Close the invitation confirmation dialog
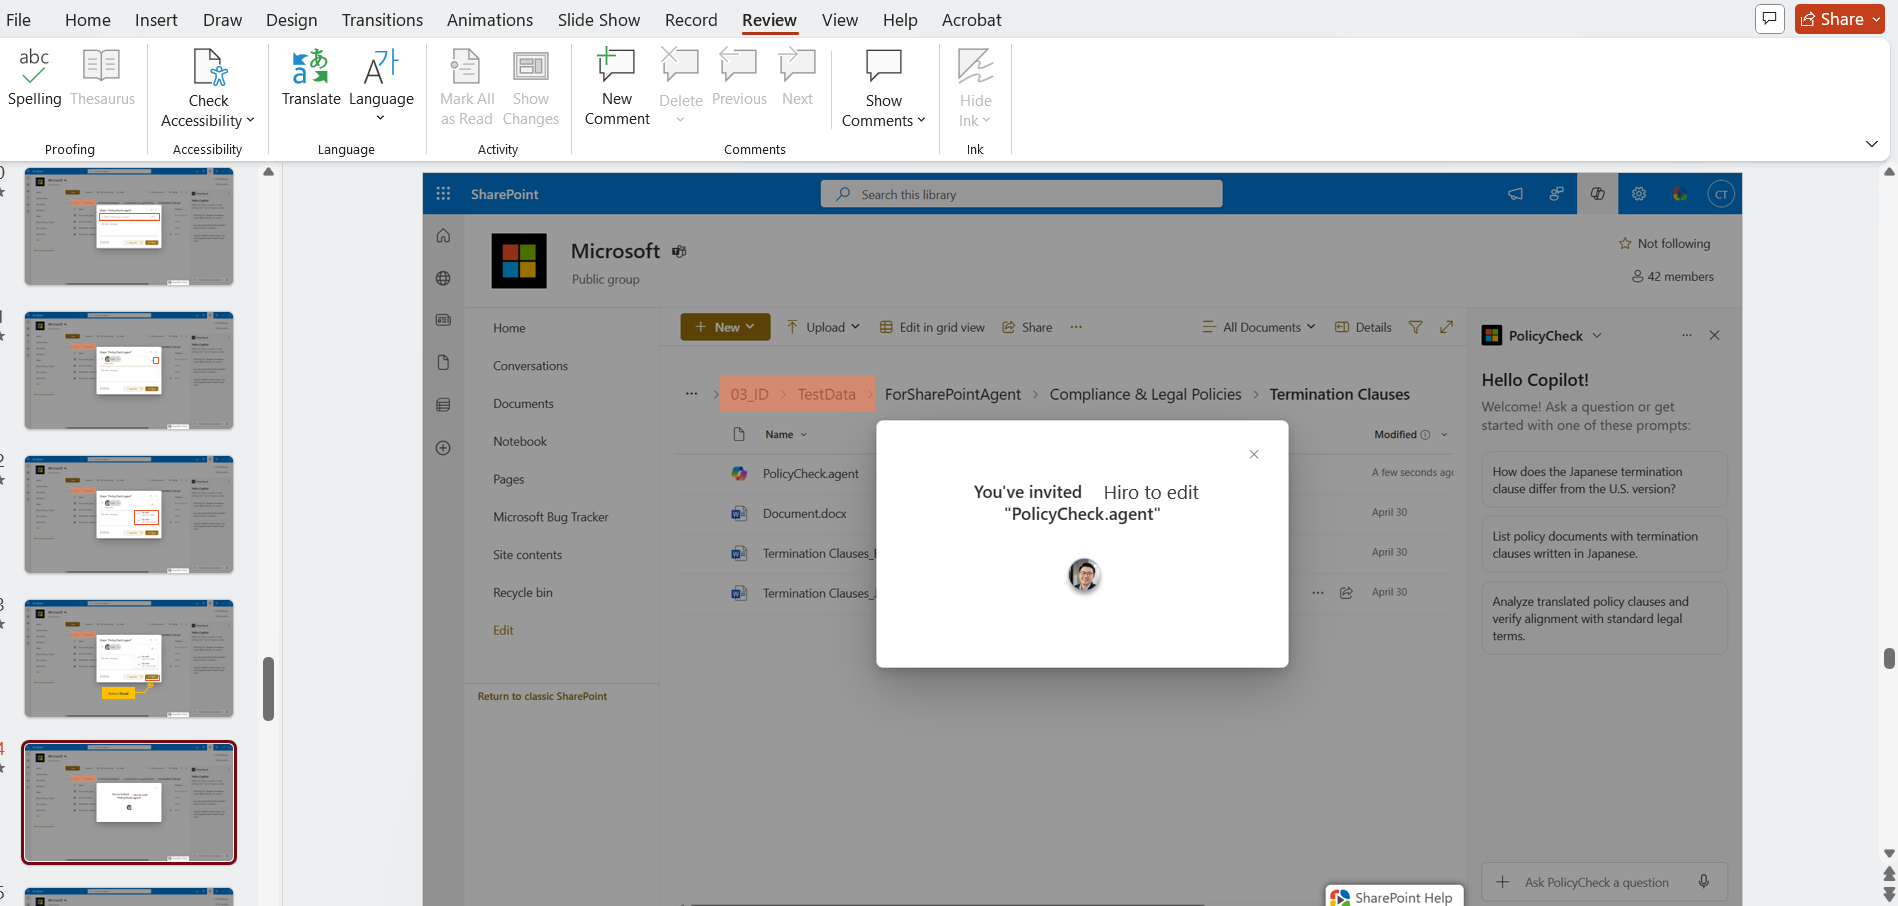Image resolution: width=1898 pixels, height=906 pixels. click(x=1254, y=454)
